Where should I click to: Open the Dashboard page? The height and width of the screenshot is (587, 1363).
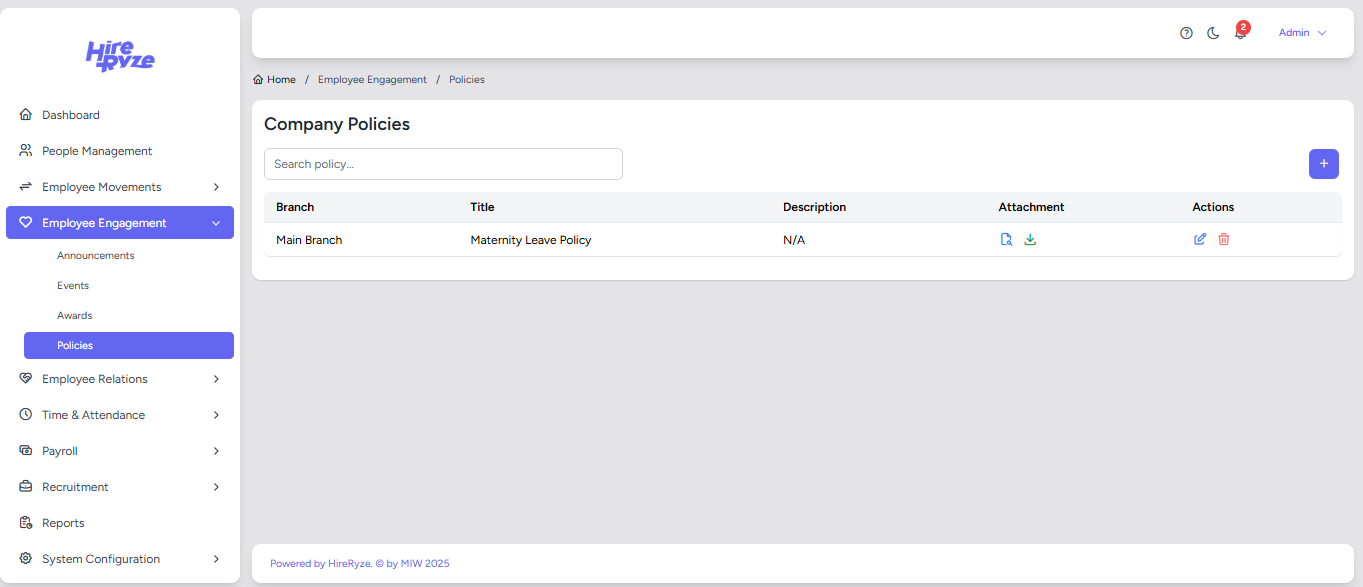point(70,115)
